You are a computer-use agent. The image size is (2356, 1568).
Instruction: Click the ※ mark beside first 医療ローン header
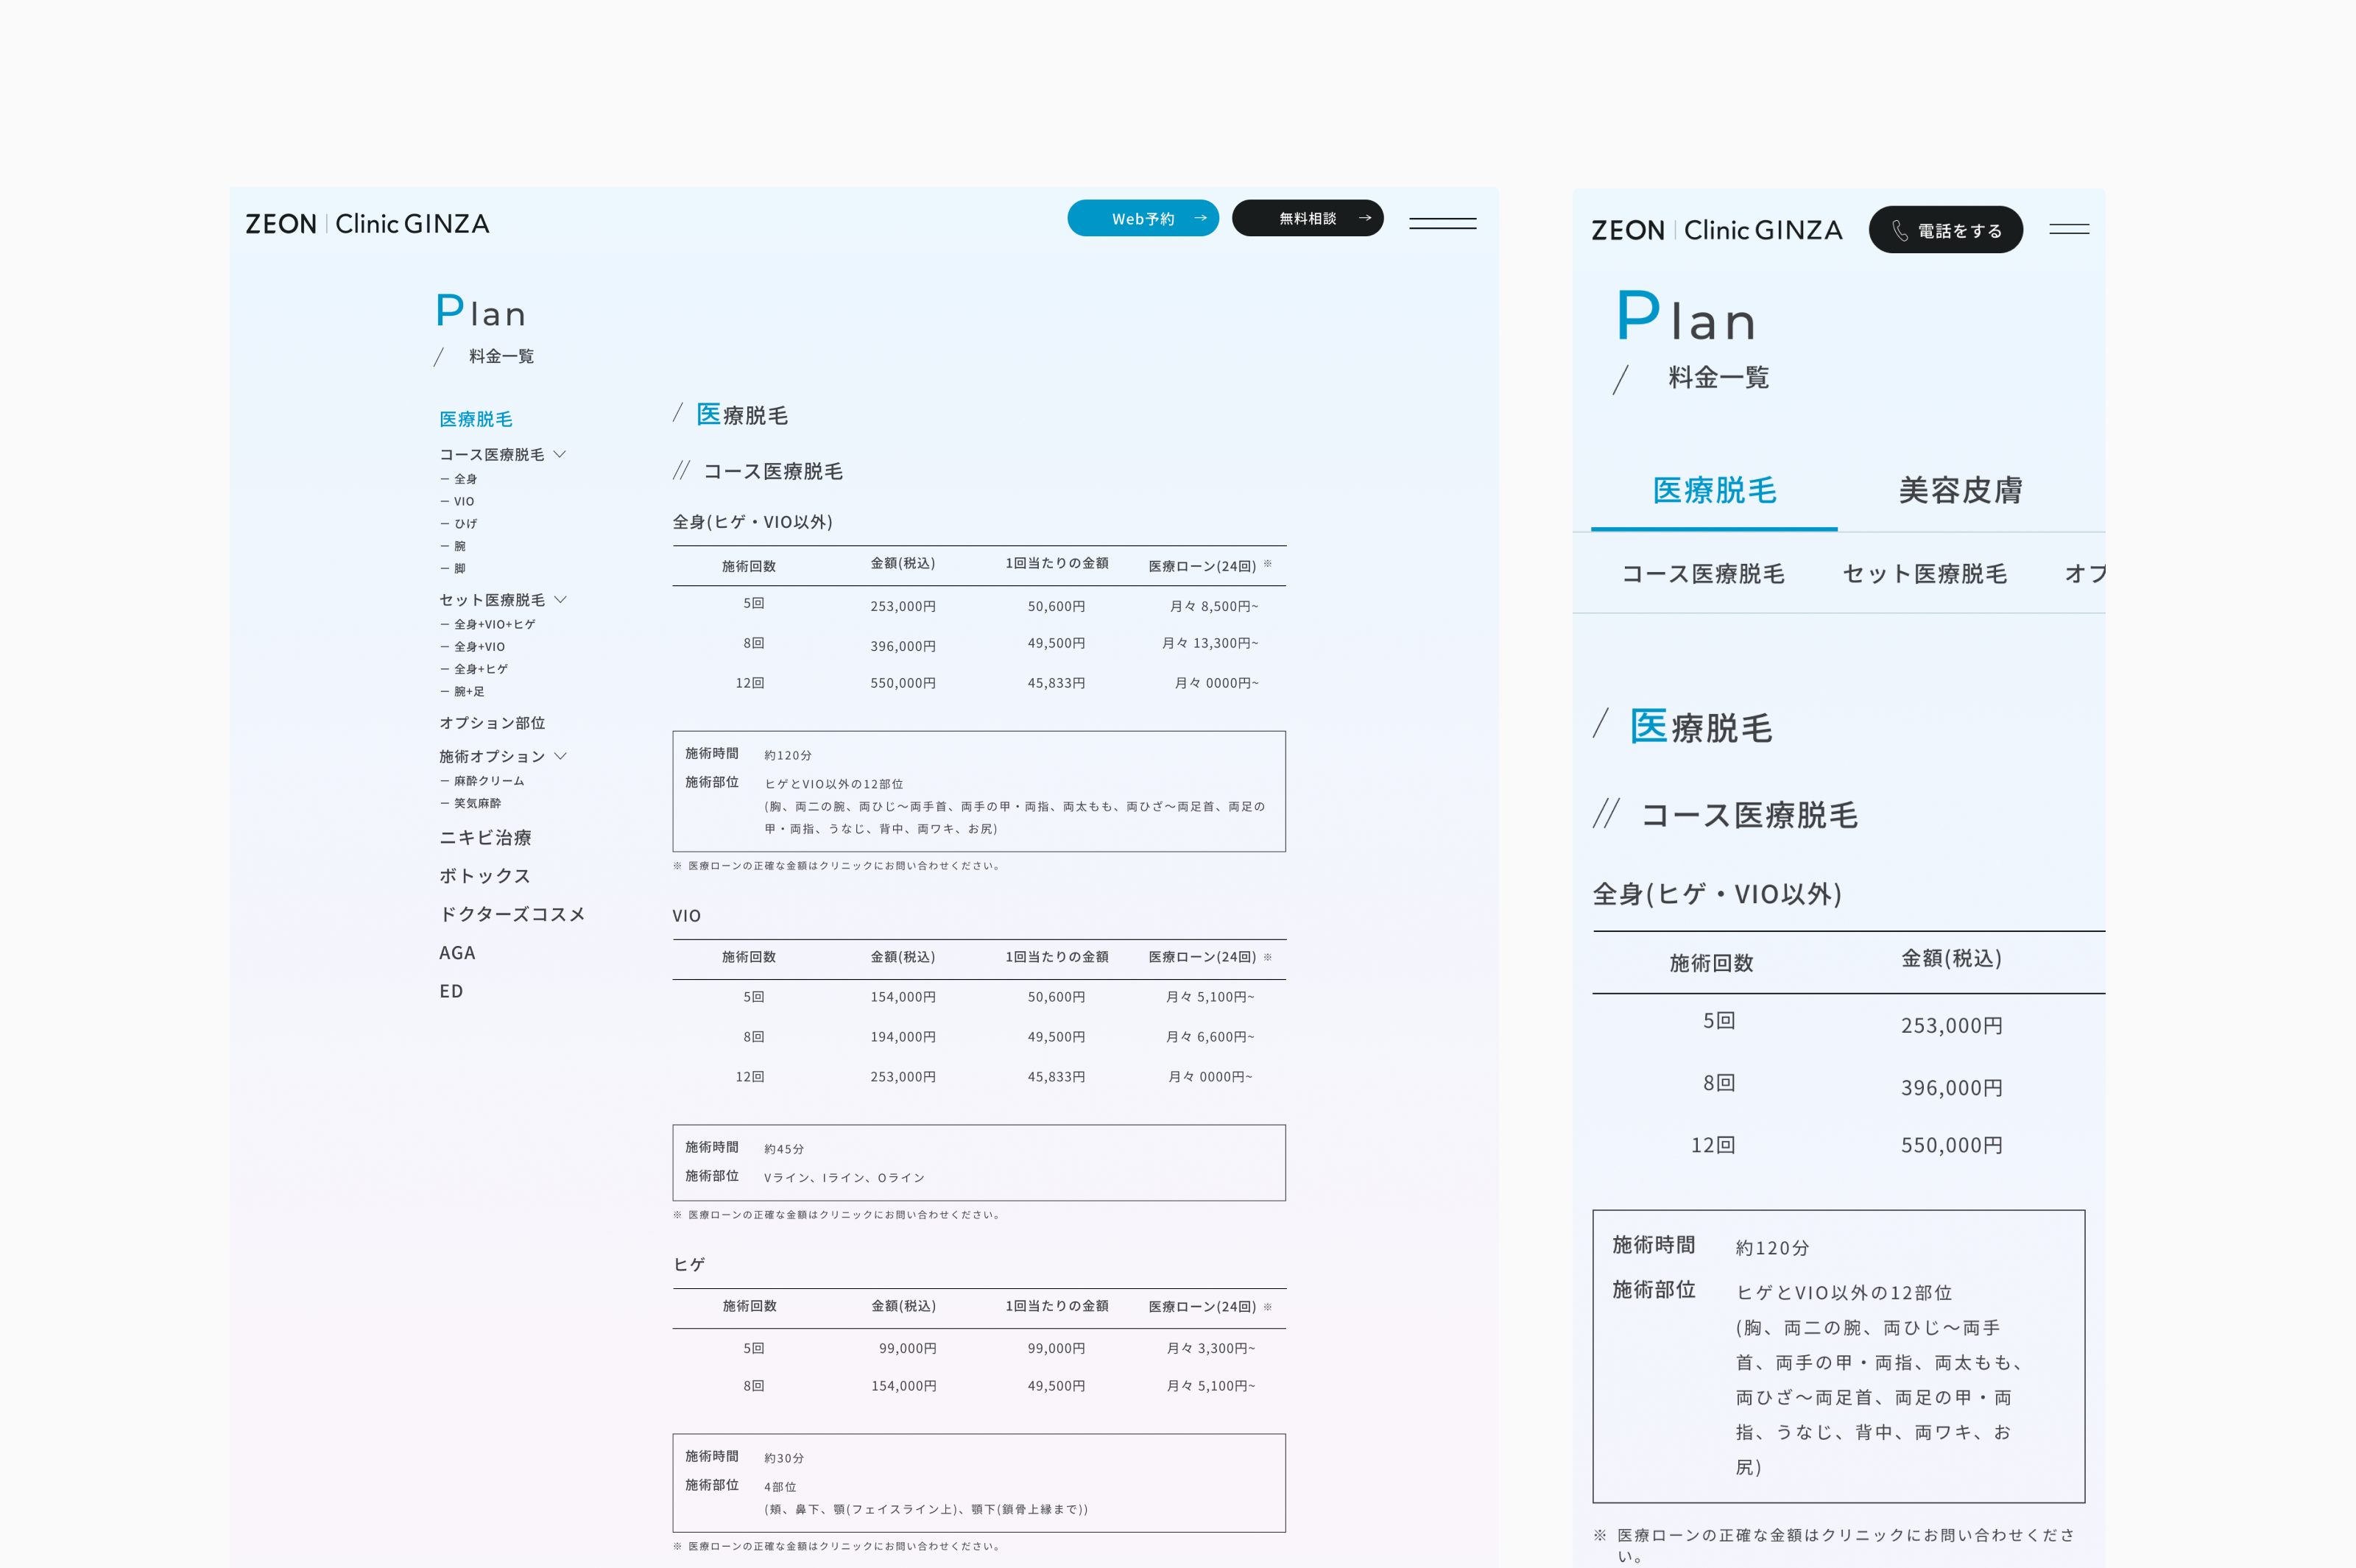coord(1267,564)
